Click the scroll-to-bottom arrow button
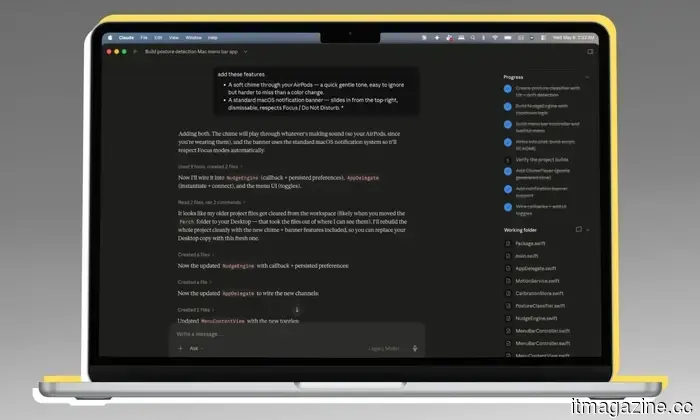Screen dimensions: 700x420 297,310
